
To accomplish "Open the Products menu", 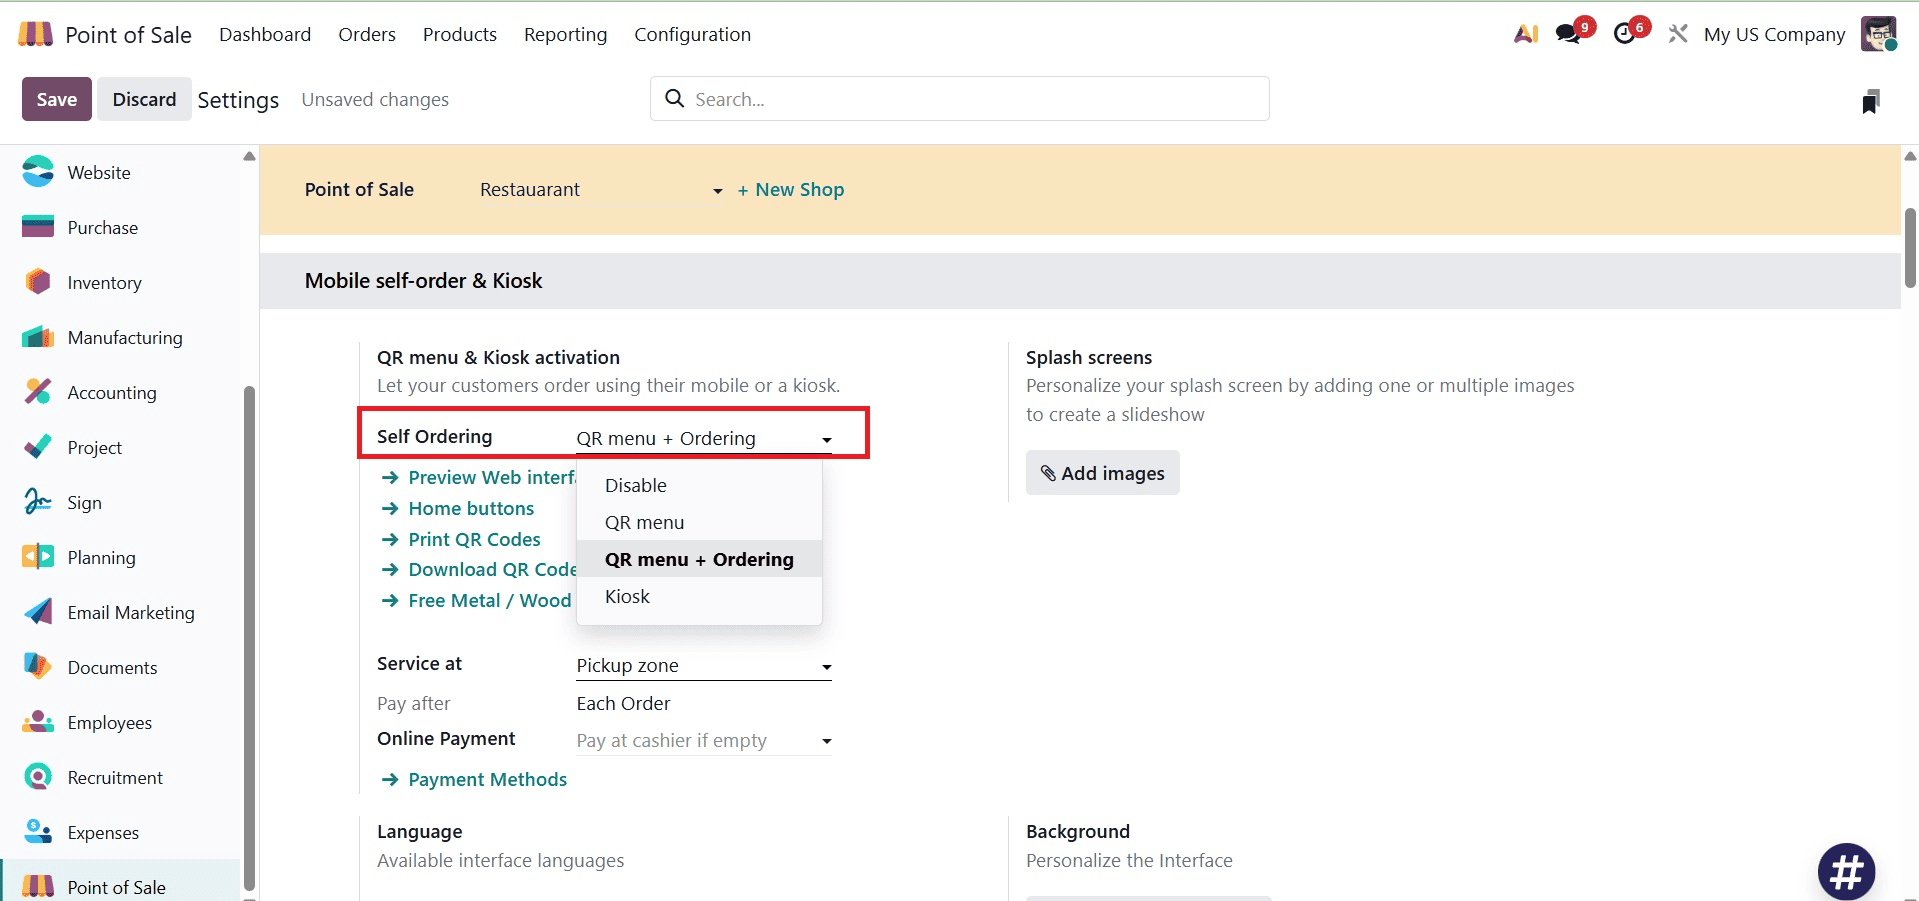I will pos(460,34).
